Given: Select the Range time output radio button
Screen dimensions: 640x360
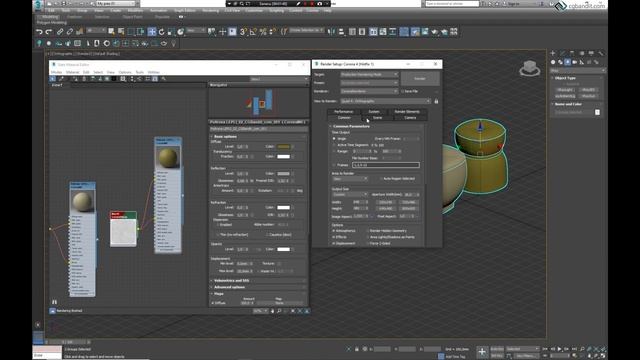Looking at the screenshot, I should point(334,151).
